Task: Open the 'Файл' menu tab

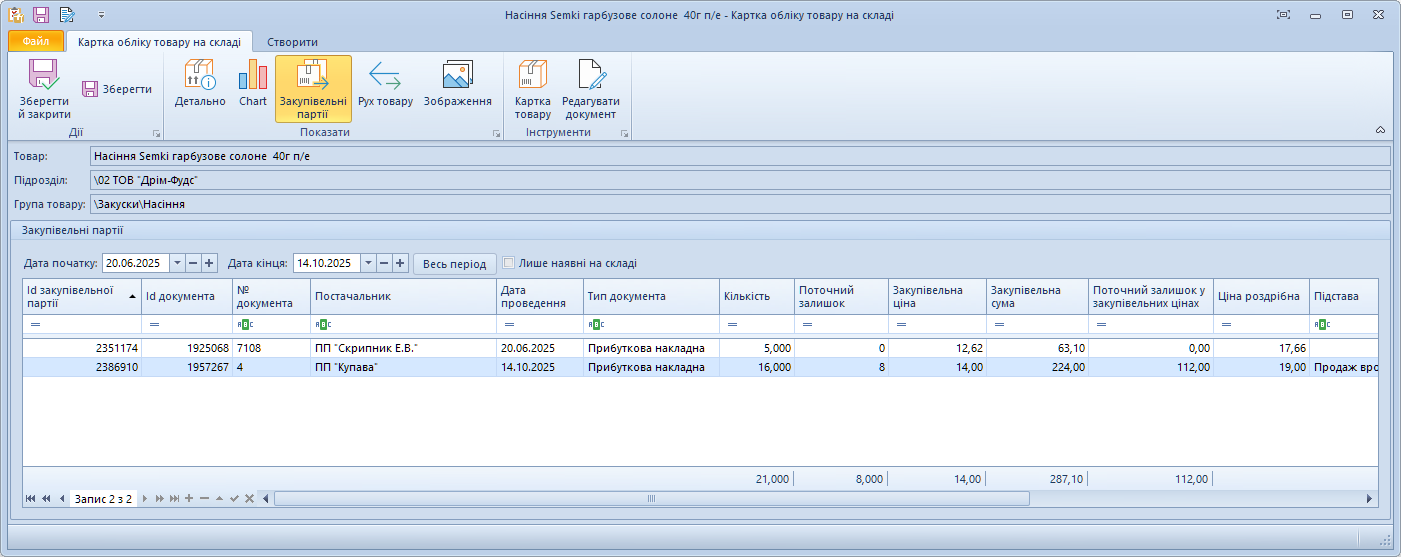Action: [x=36, y=42]
